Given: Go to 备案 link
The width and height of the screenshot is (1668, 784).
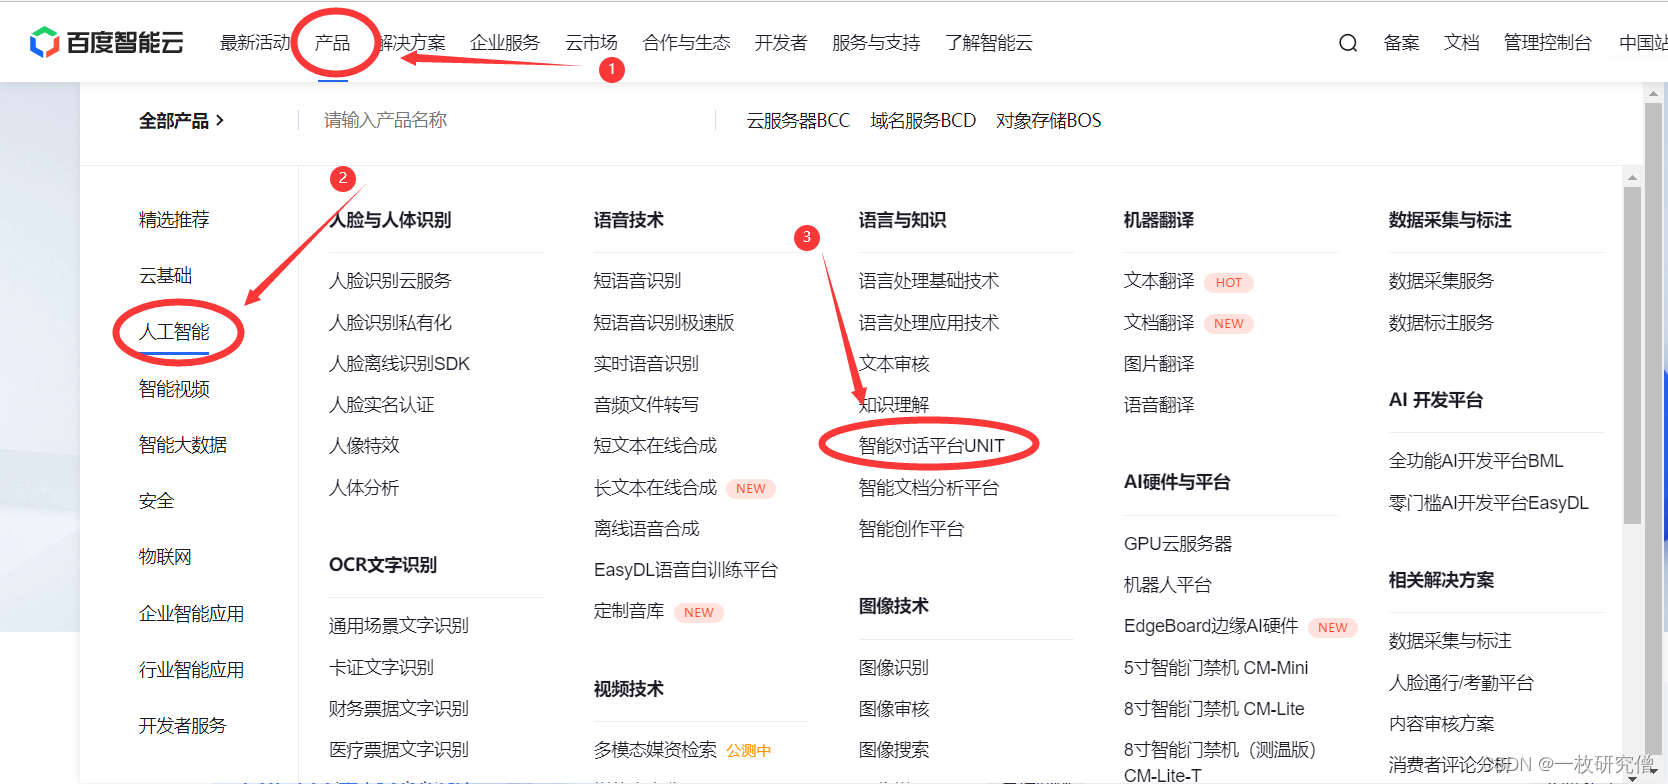Looking at the screenshot, I should [1401, 43].
